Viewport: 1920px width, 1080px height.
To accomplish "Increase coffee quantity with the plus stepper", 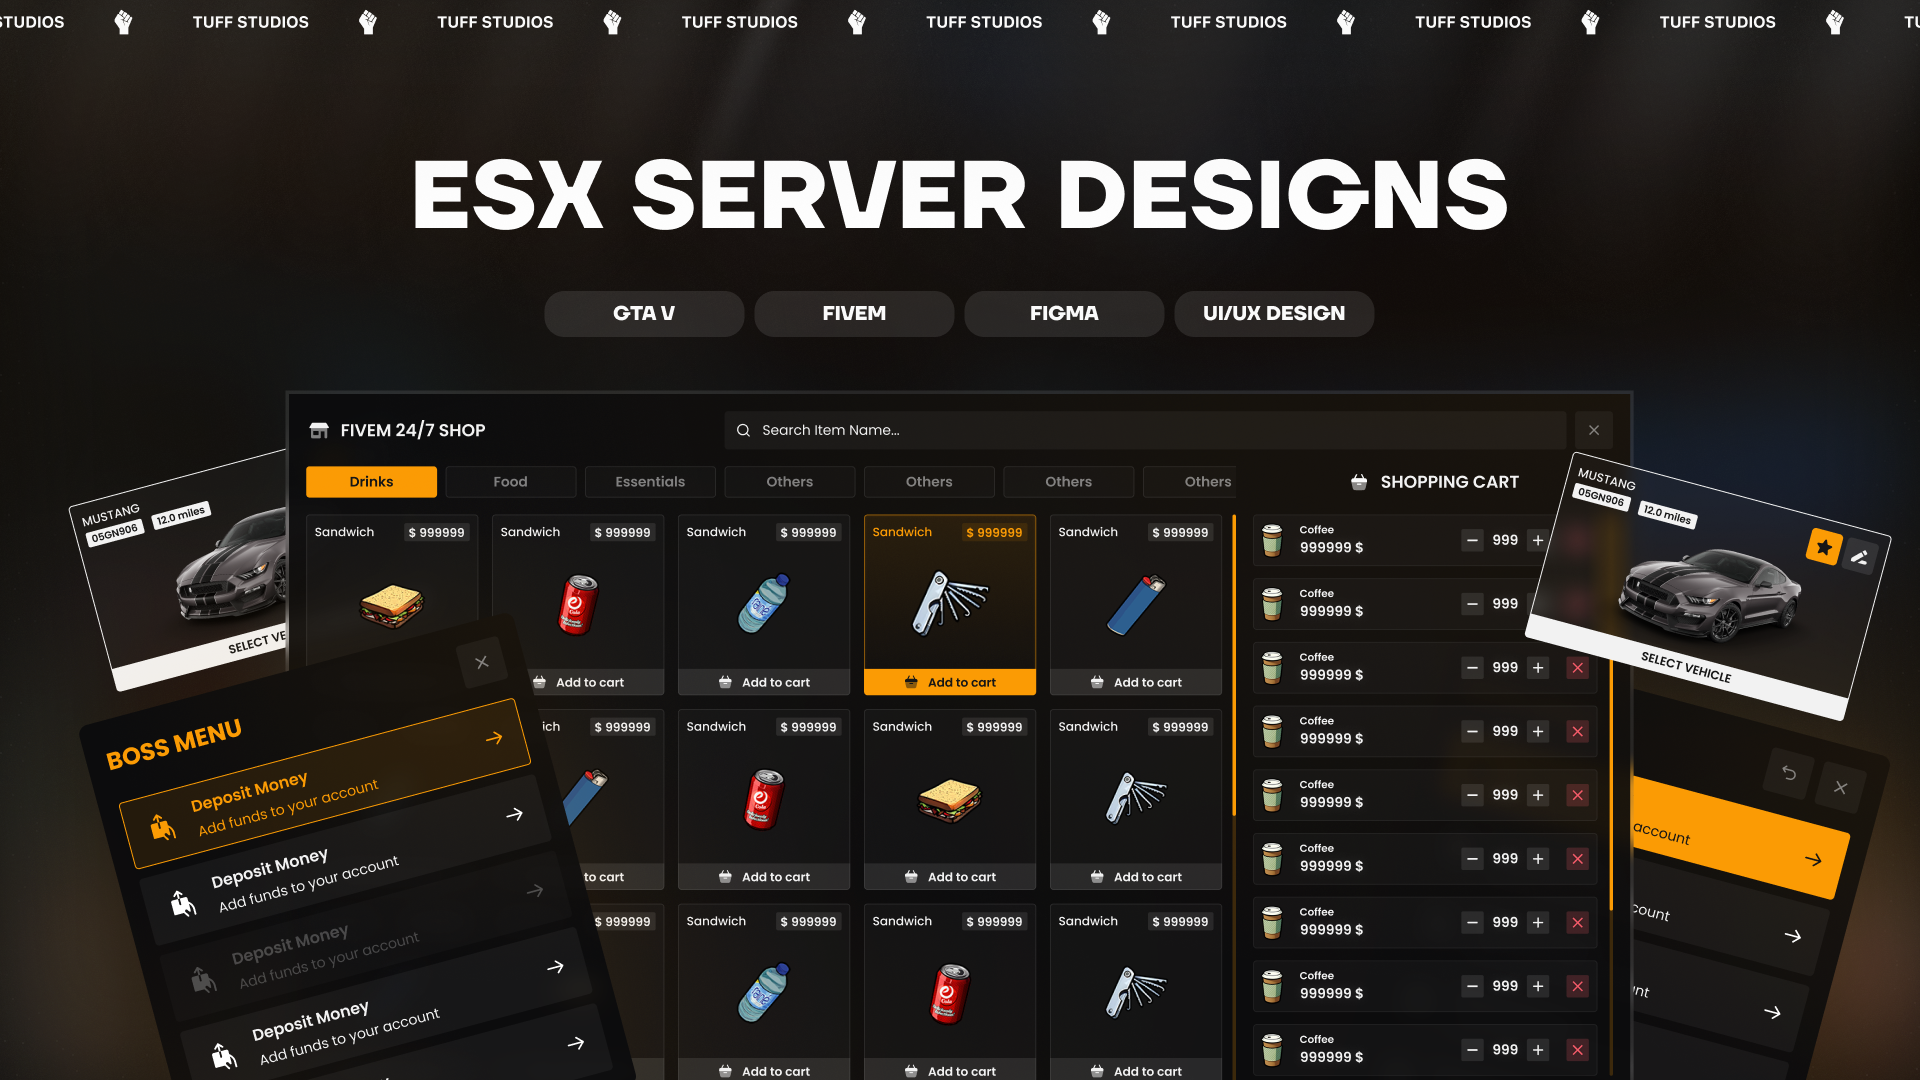I will click(x=1538, y=540).
